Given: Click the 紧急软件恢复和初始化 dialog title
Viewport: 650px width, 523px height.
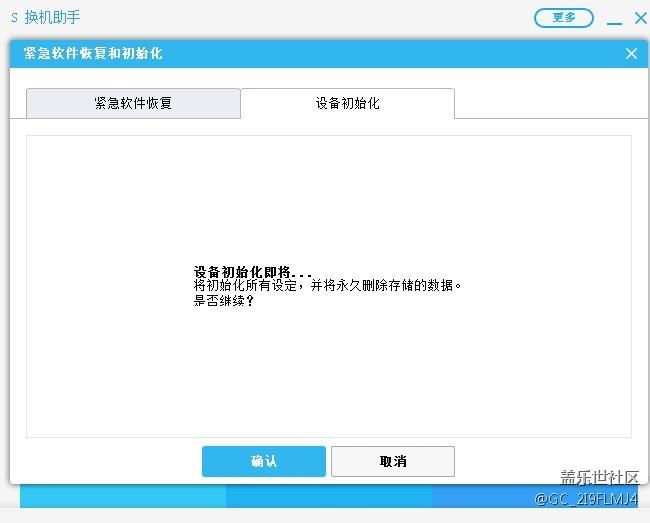Looking at the screenshot, I should pyautogui.click(x=93, y=53).
